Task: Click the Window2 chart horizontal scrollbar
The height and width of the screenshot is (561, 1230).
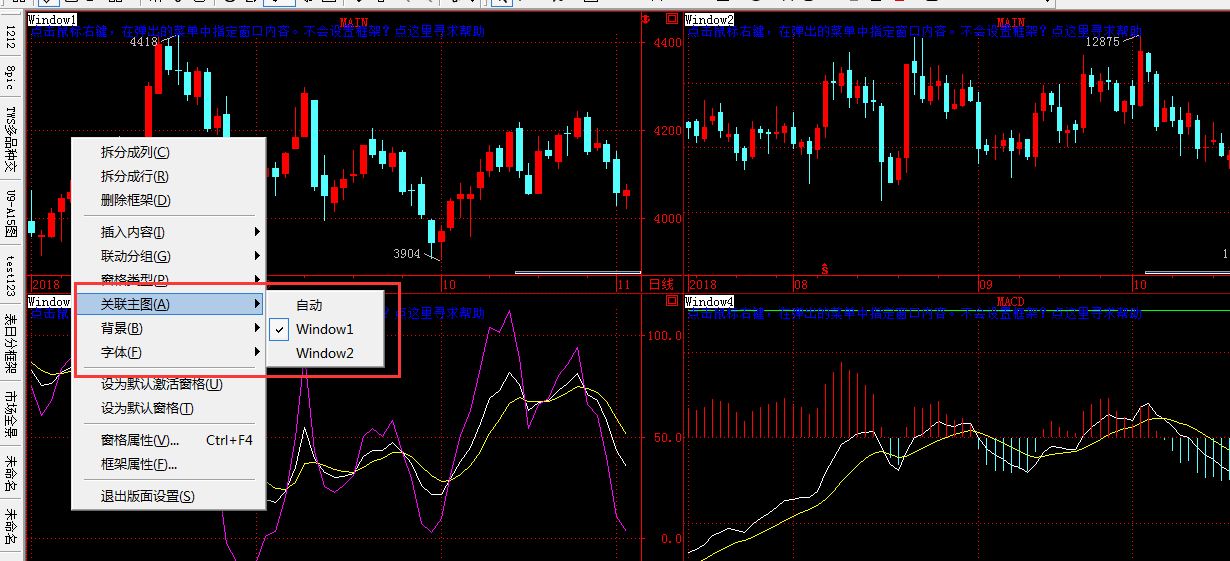Action: 1187,272
